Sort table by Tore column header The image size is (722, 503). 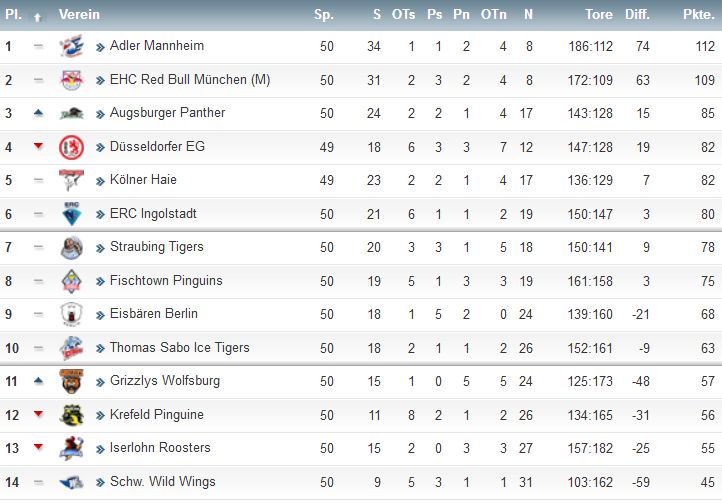[599, 15]
